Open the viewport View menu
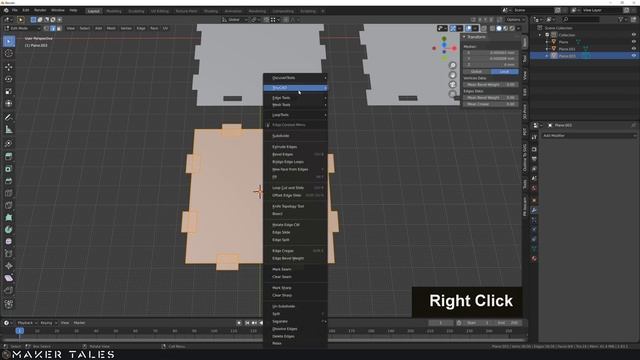Viewport: 640px width, 360px height. pyautogui.click(x=71, y=29)
